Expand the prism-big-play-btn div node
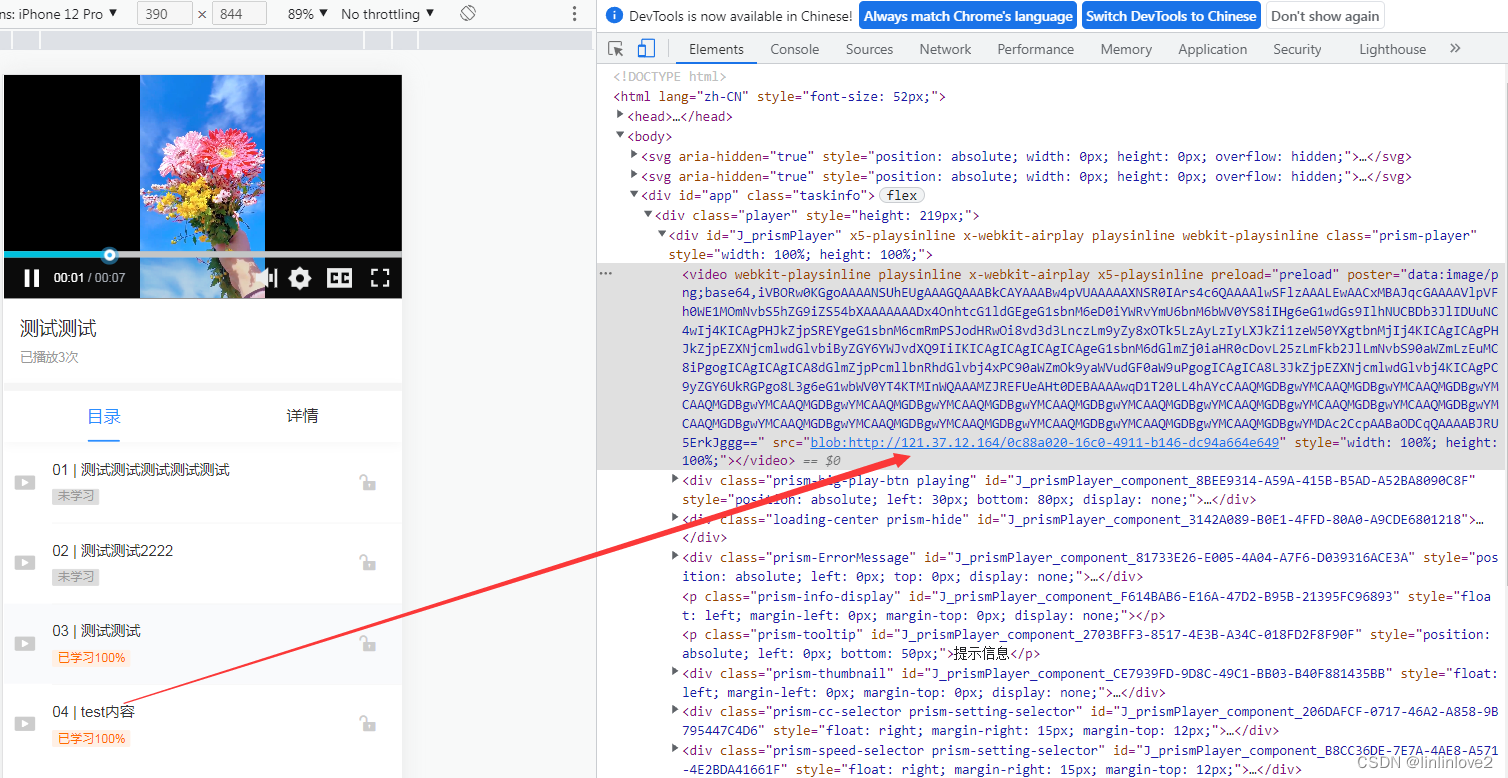 point(675,480)
